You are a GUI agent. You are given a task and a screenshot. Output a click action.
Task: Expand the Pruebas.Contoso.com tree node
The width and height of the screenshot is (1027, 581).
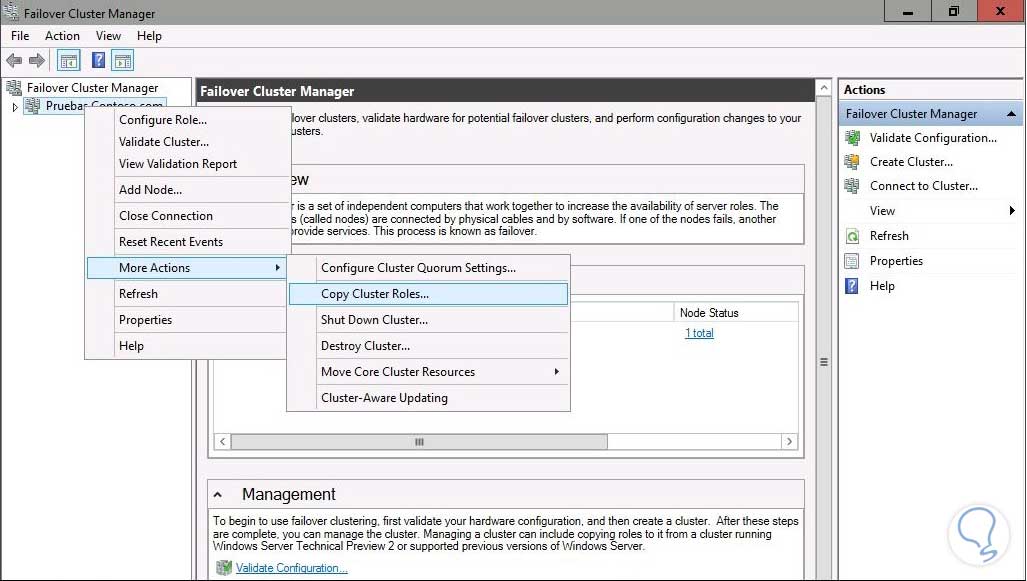click(14, 107)
